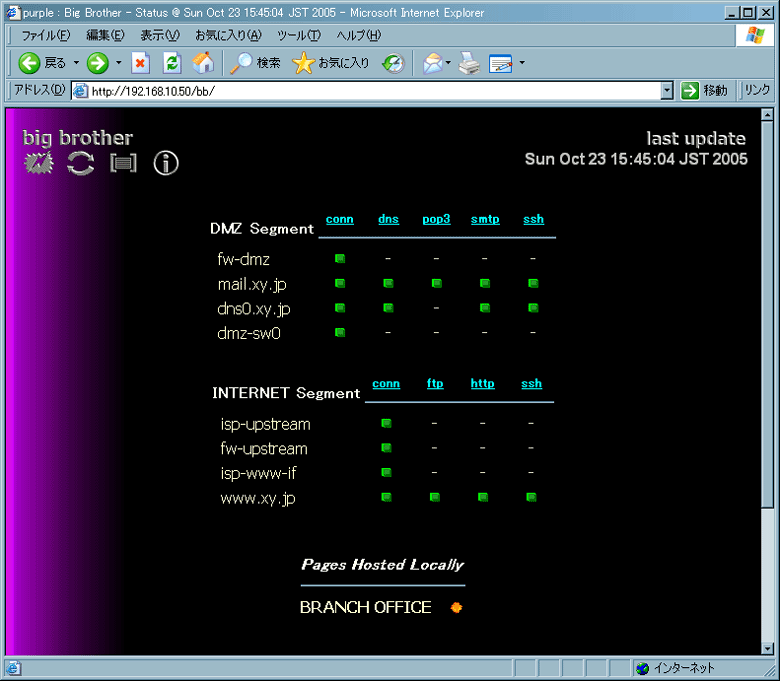Screen dimensions: 780x681
Task: Open the Forward button history dropdown arrow
Action: 118,63
